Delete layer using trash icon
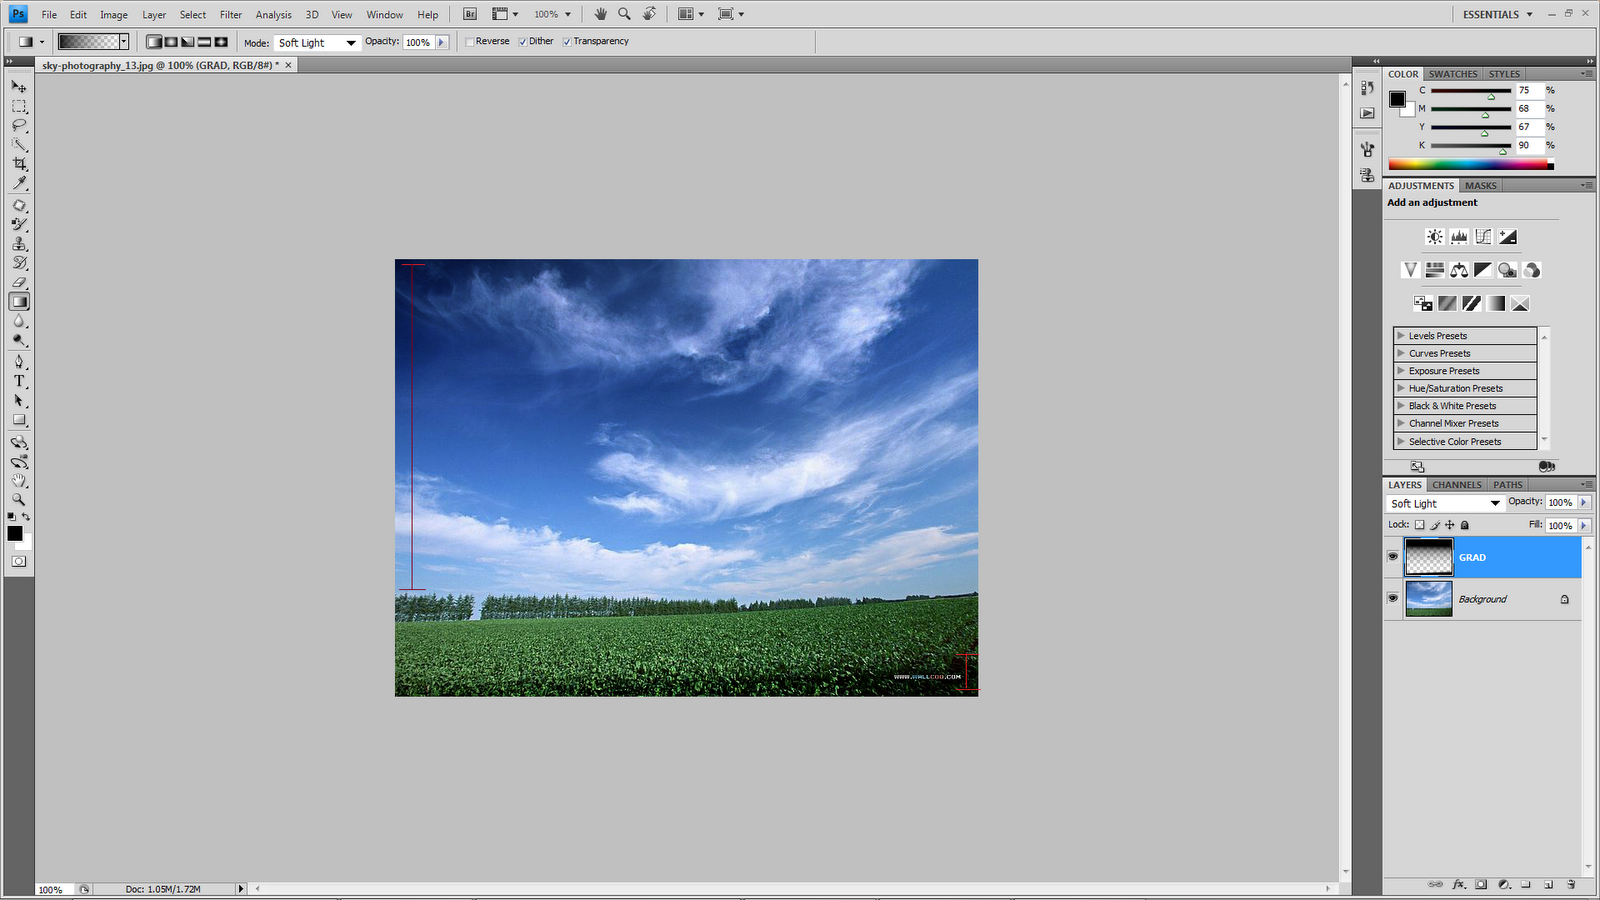The width and height of the screenshot is (1600, 900). (x=1571, y=885)
